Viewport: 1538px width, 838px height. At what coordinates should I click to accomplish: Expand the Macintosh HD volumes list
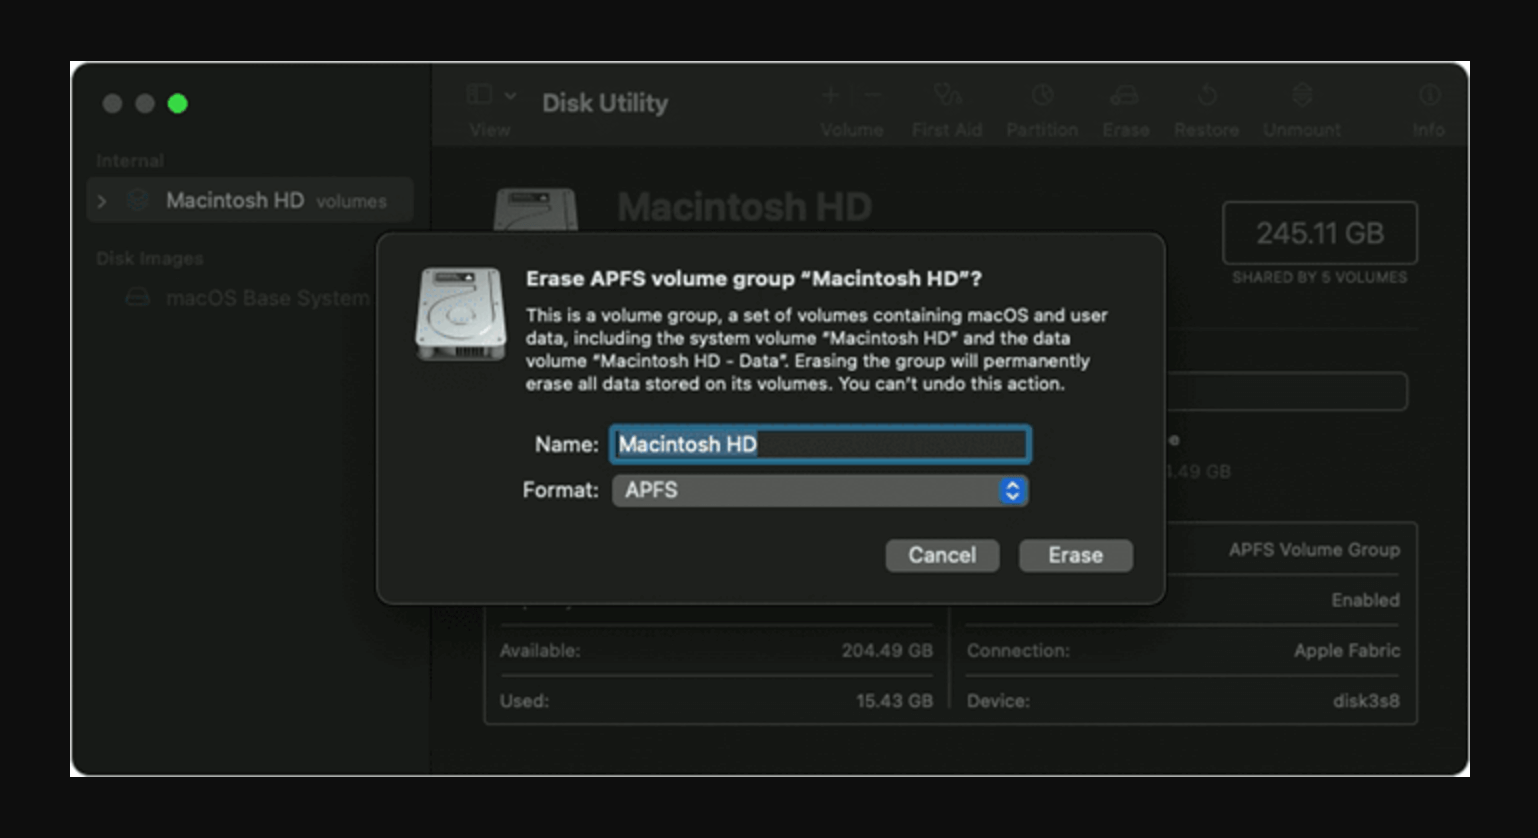point(101,199)
